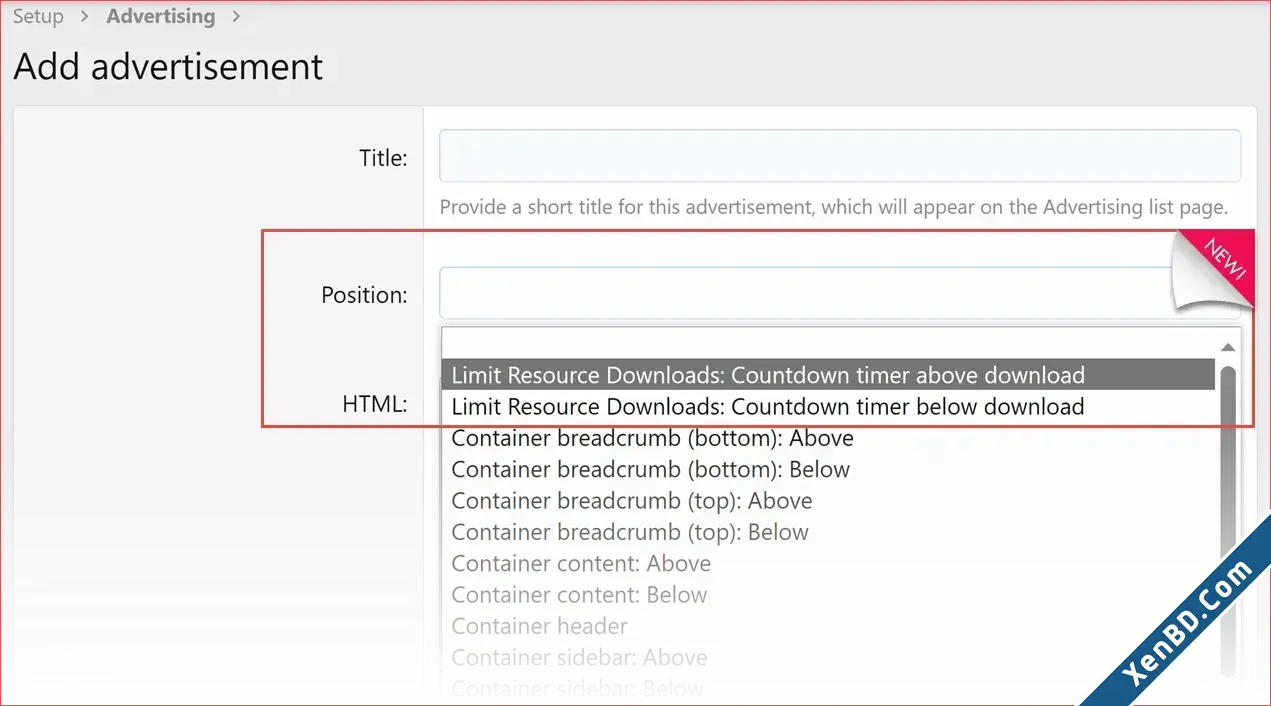
Task: Select Countdown timer below download option
Action: [x=828, y=407]
